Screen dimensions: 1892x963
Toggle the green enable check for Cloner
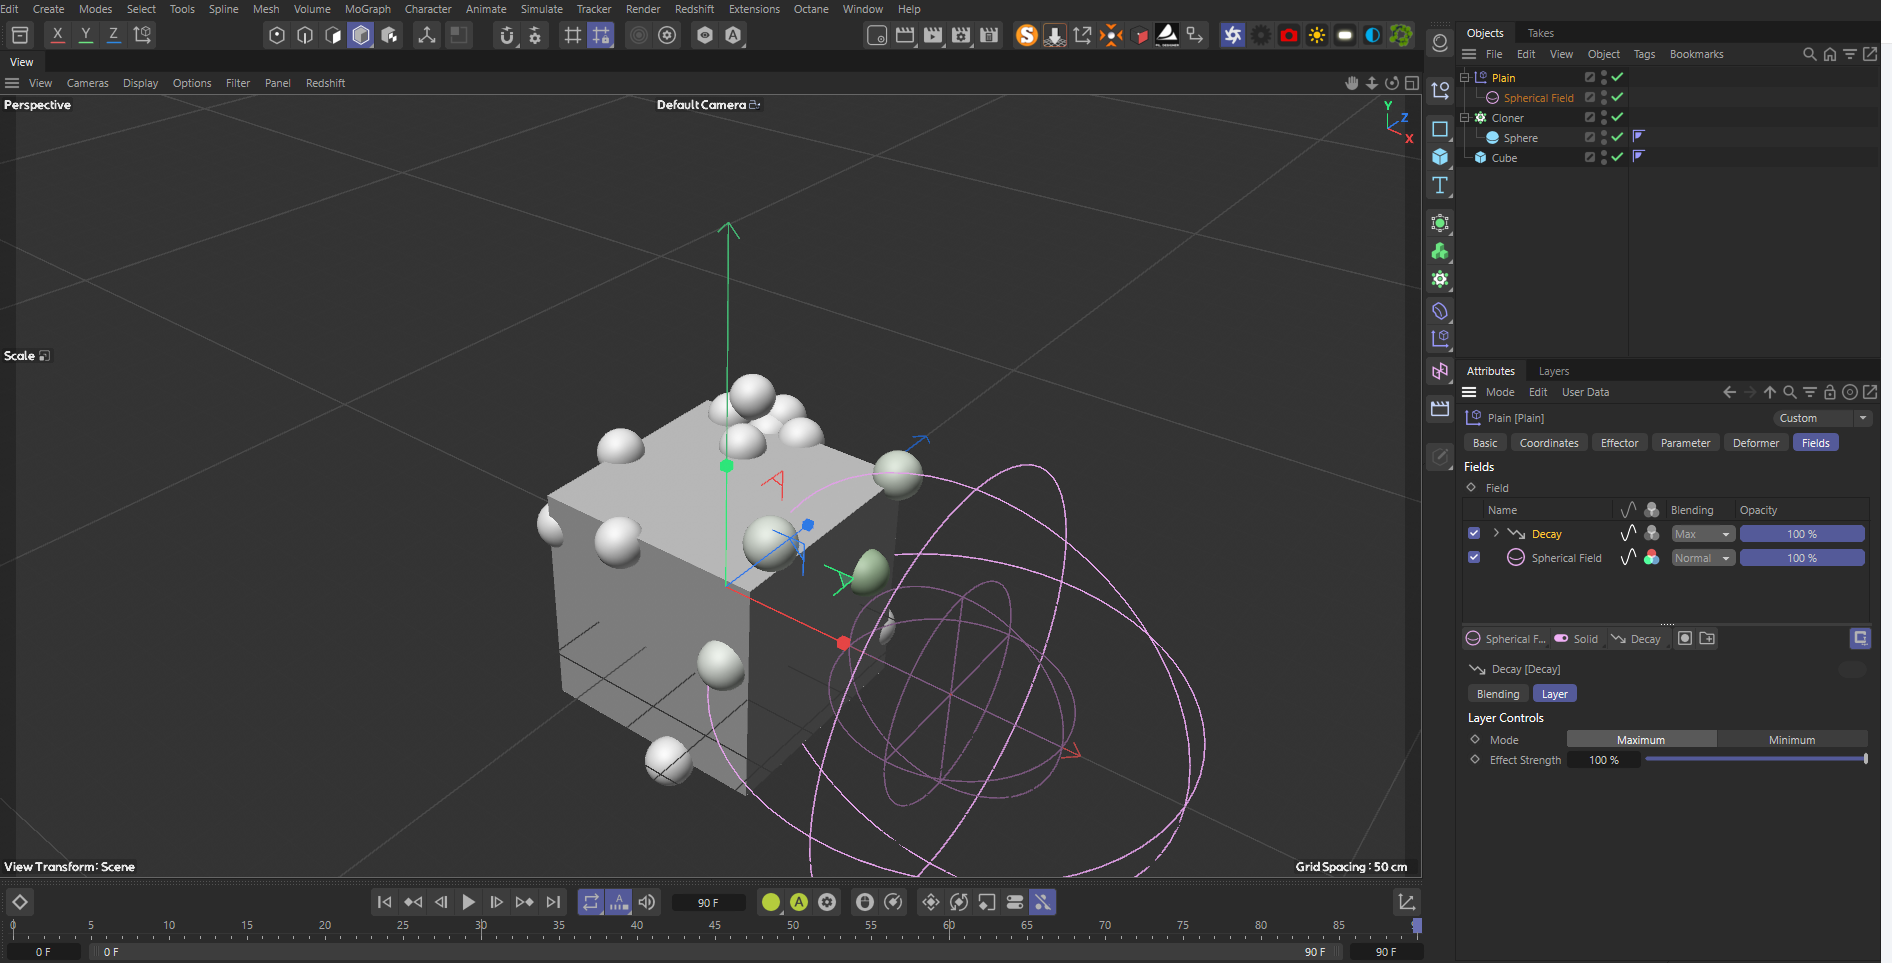[1617, 117]
